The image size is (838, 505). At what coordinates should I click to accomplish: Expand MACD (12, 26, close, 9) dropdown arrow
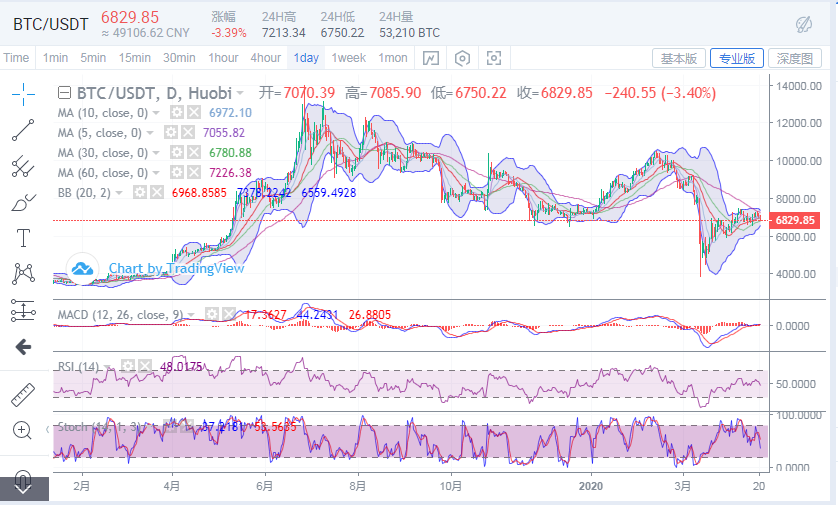click(191, 314)
